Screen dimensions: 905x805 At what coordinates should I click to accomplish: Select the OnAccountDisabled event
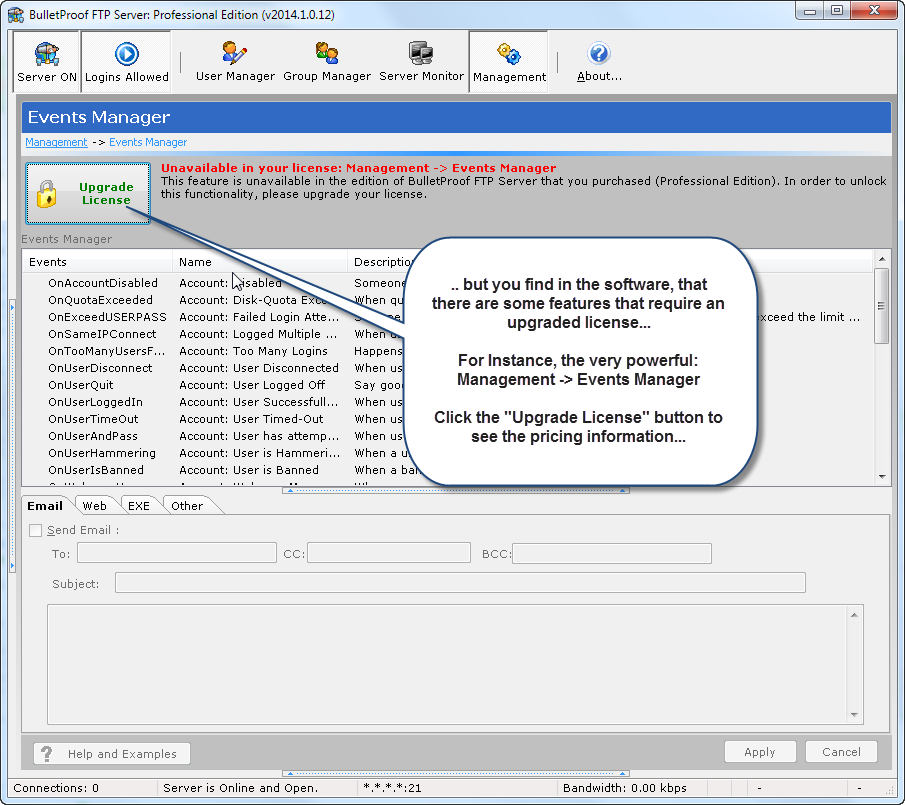(x=103, y=283)
